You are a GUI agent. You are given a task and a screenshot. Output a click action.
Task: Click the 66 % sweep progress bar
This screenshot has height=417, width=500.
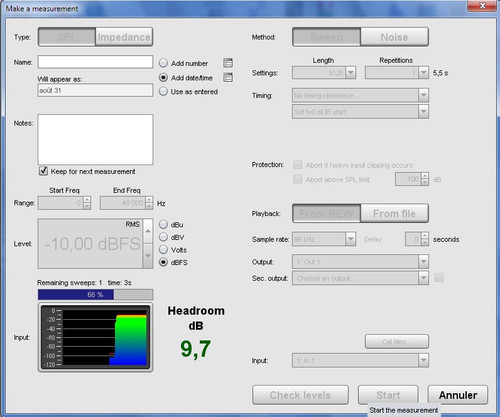coord(95,295)
